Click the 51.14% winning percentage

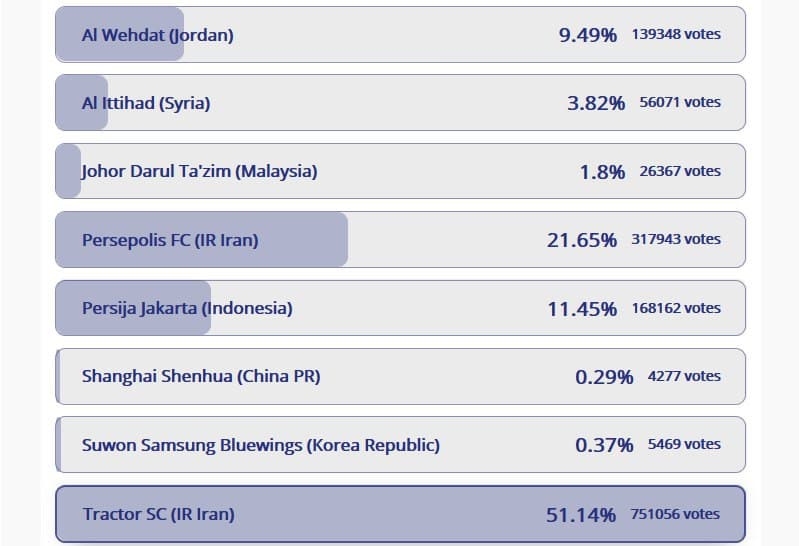[x=581, y=515]
